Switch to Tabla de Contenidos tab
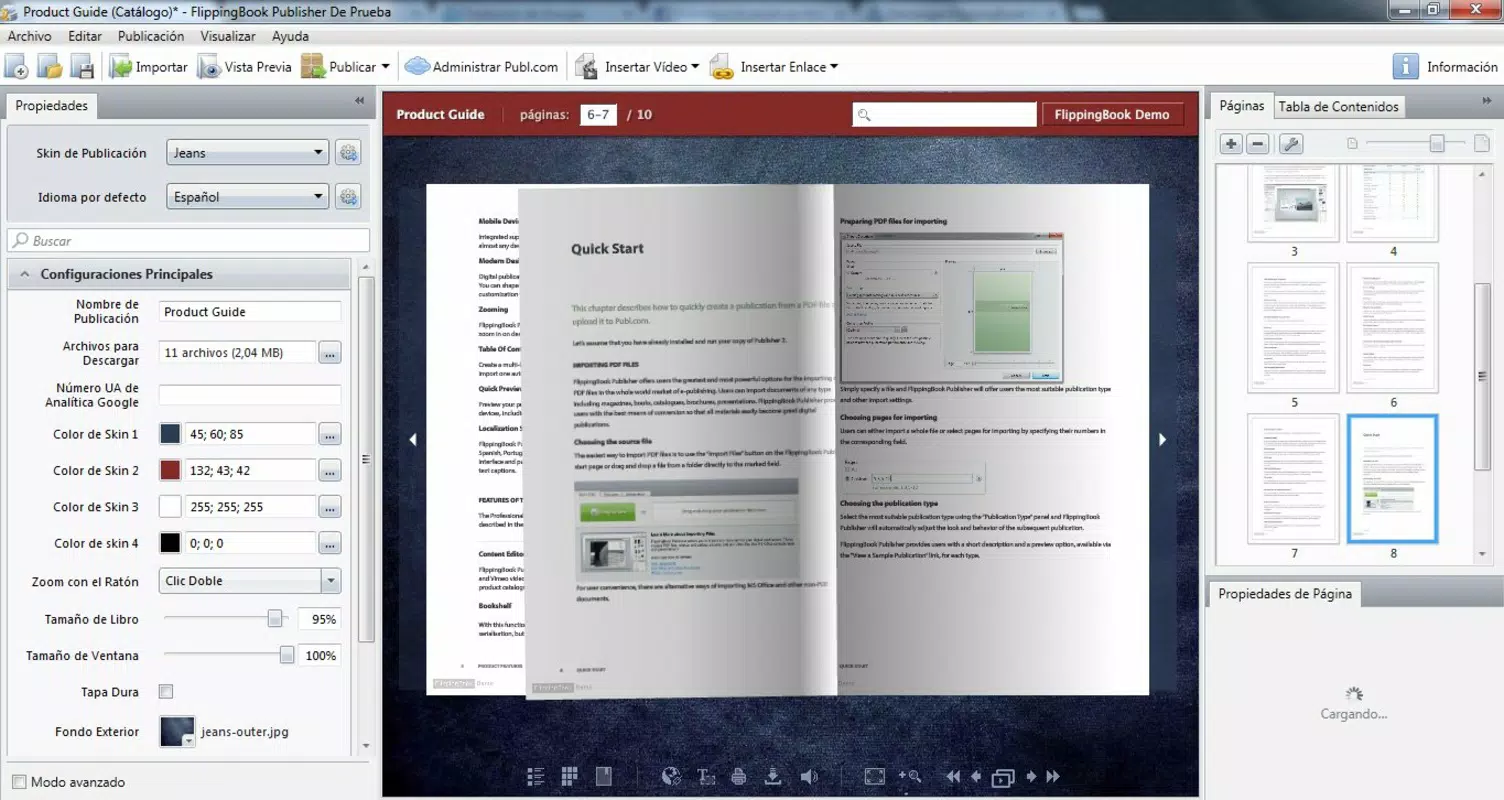 1338,107
